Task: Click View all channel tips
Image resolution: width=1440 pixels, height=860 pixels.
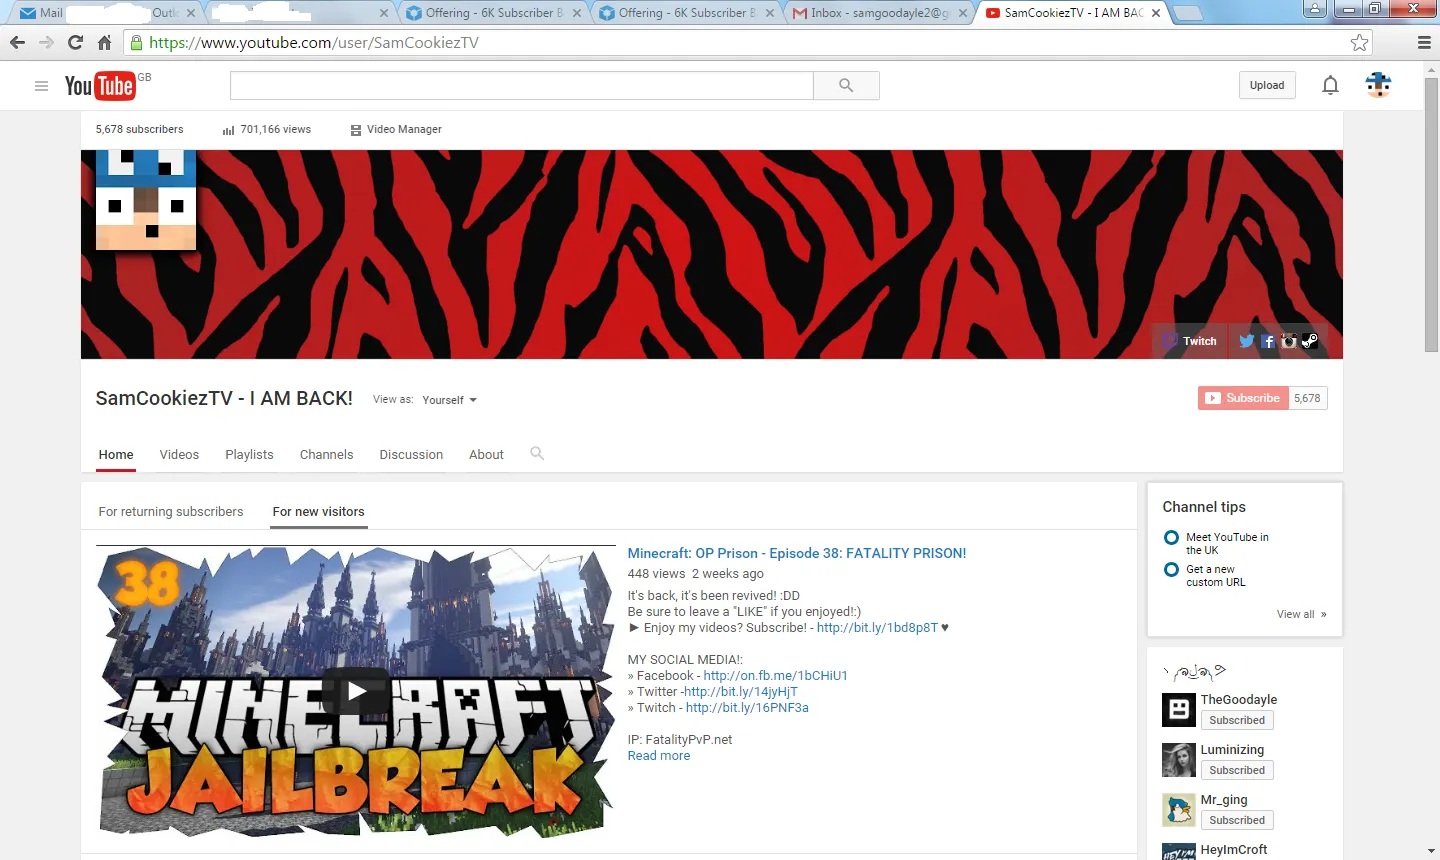Action: pos(1301,614)
